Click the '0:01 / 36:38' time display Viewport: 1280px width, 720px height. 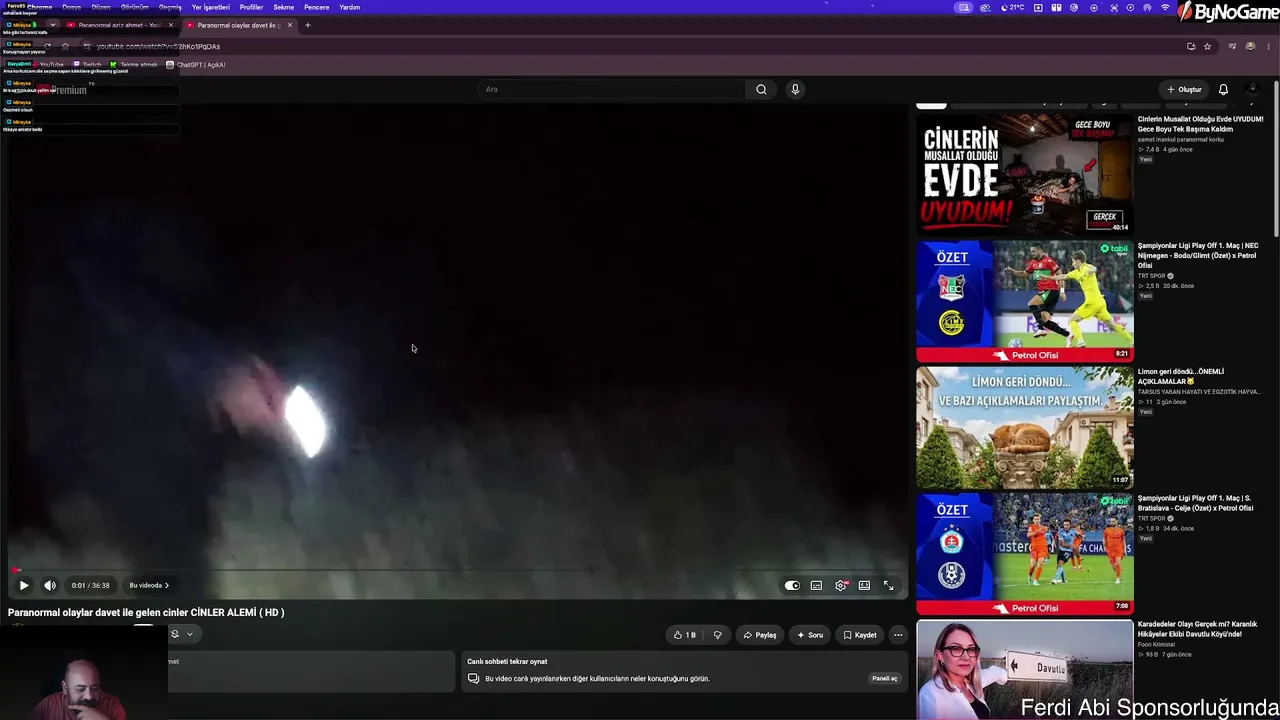coord(90,585)
